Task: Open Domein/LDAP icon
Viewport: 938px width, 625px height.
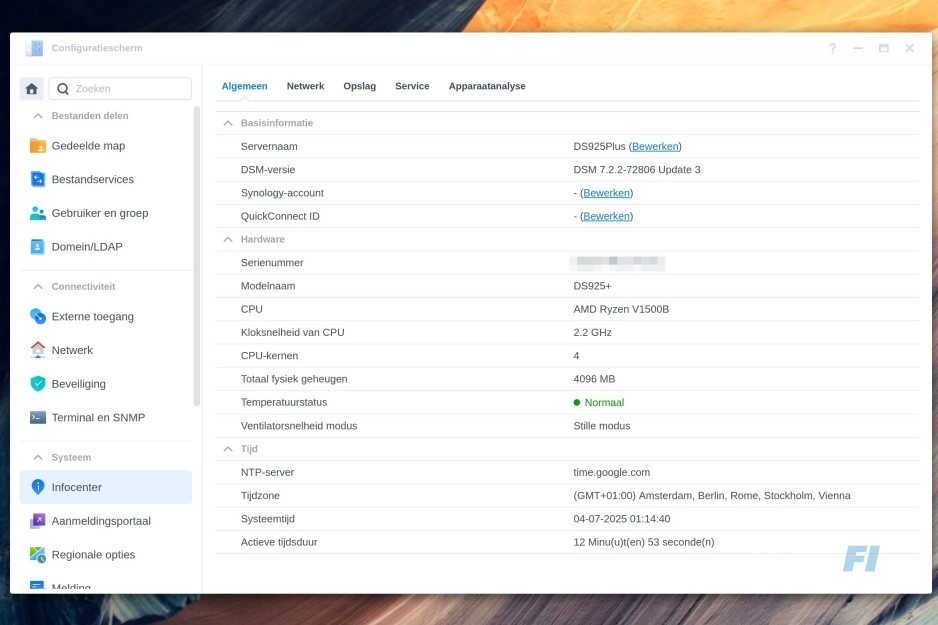Action: coord(38,246)
